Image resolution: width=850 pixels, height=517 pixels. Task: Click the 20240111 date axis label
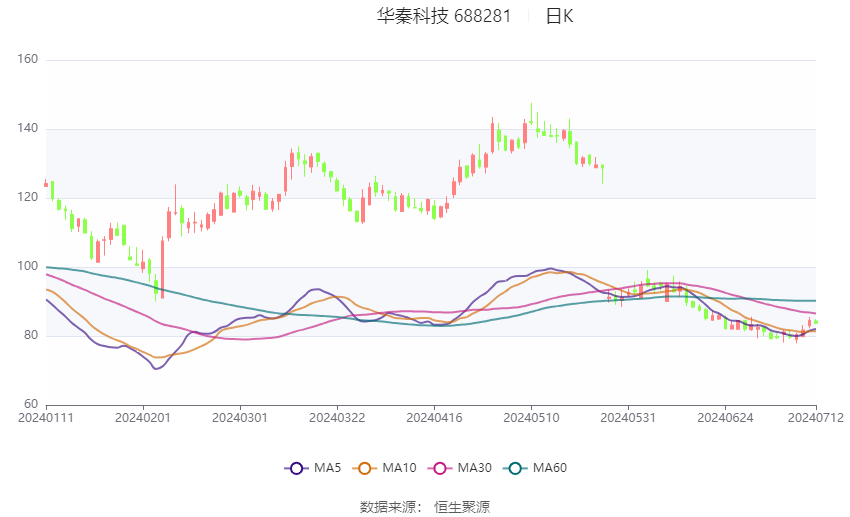pos(46,418)
